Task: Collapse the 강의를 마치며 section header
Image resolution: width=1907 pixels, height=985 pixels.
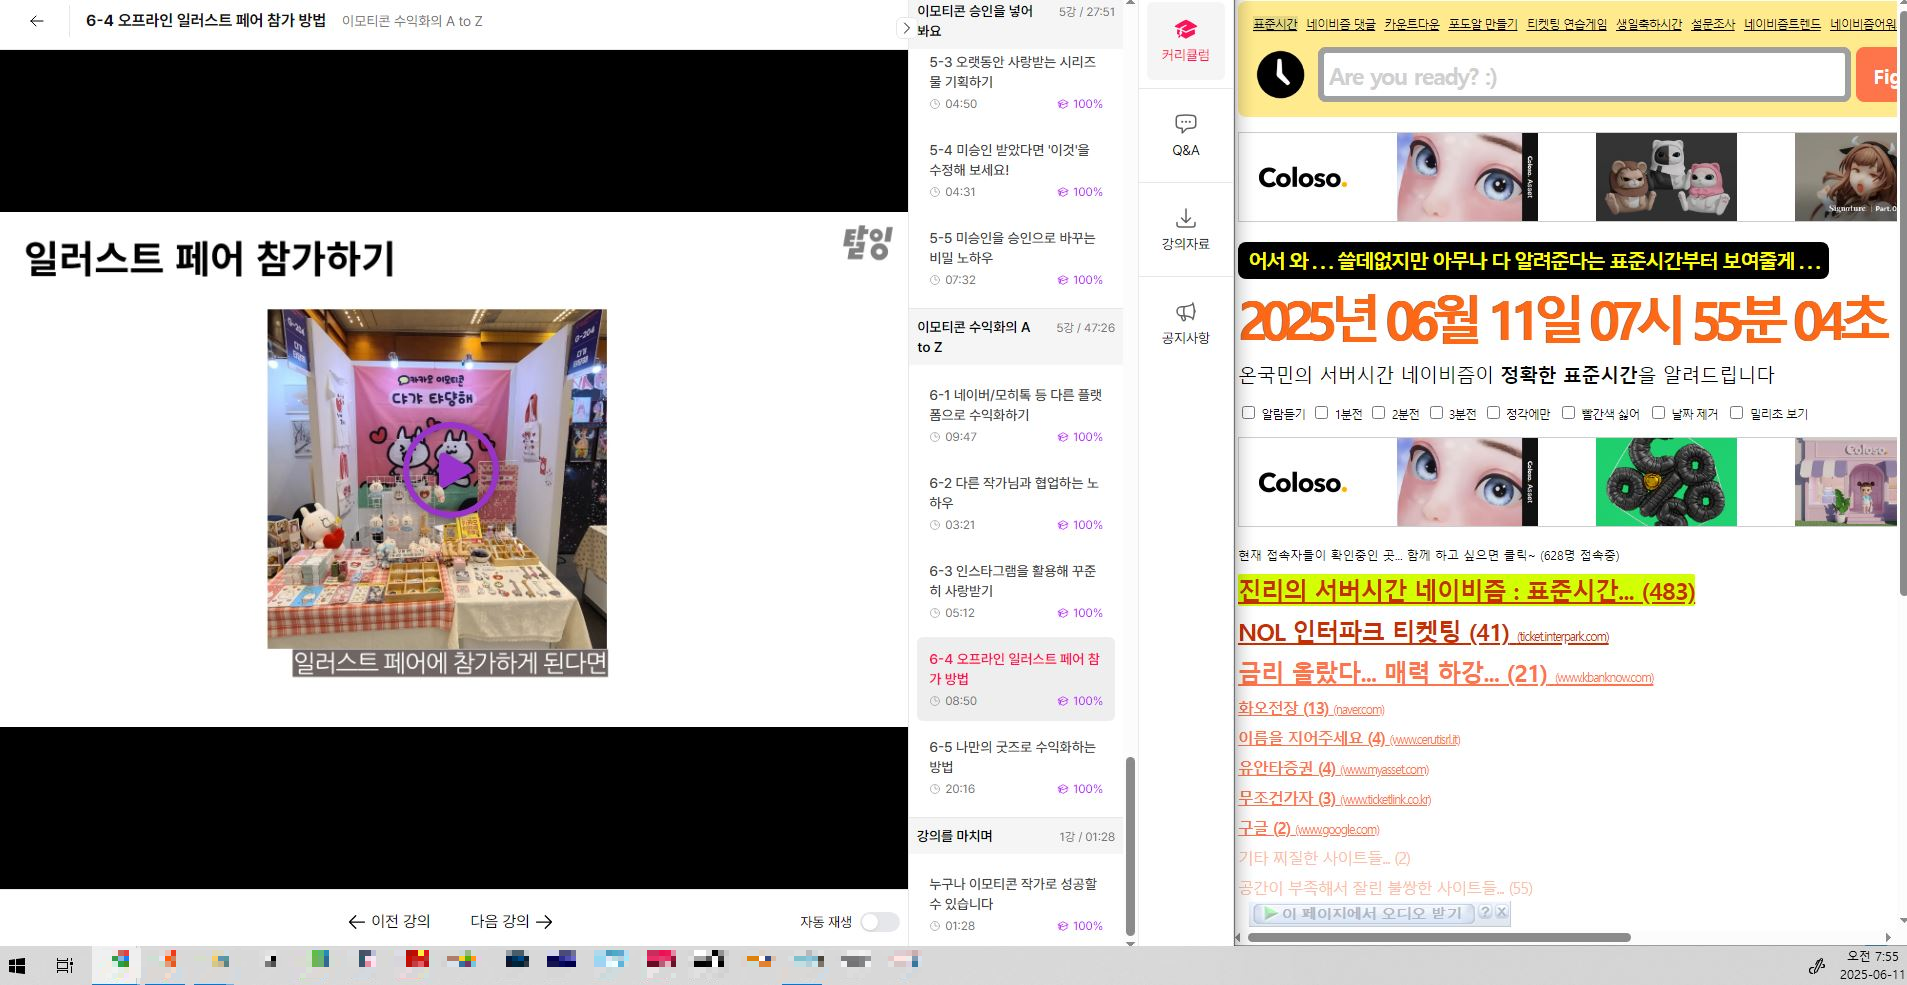Action: [x=1016, y=836]
